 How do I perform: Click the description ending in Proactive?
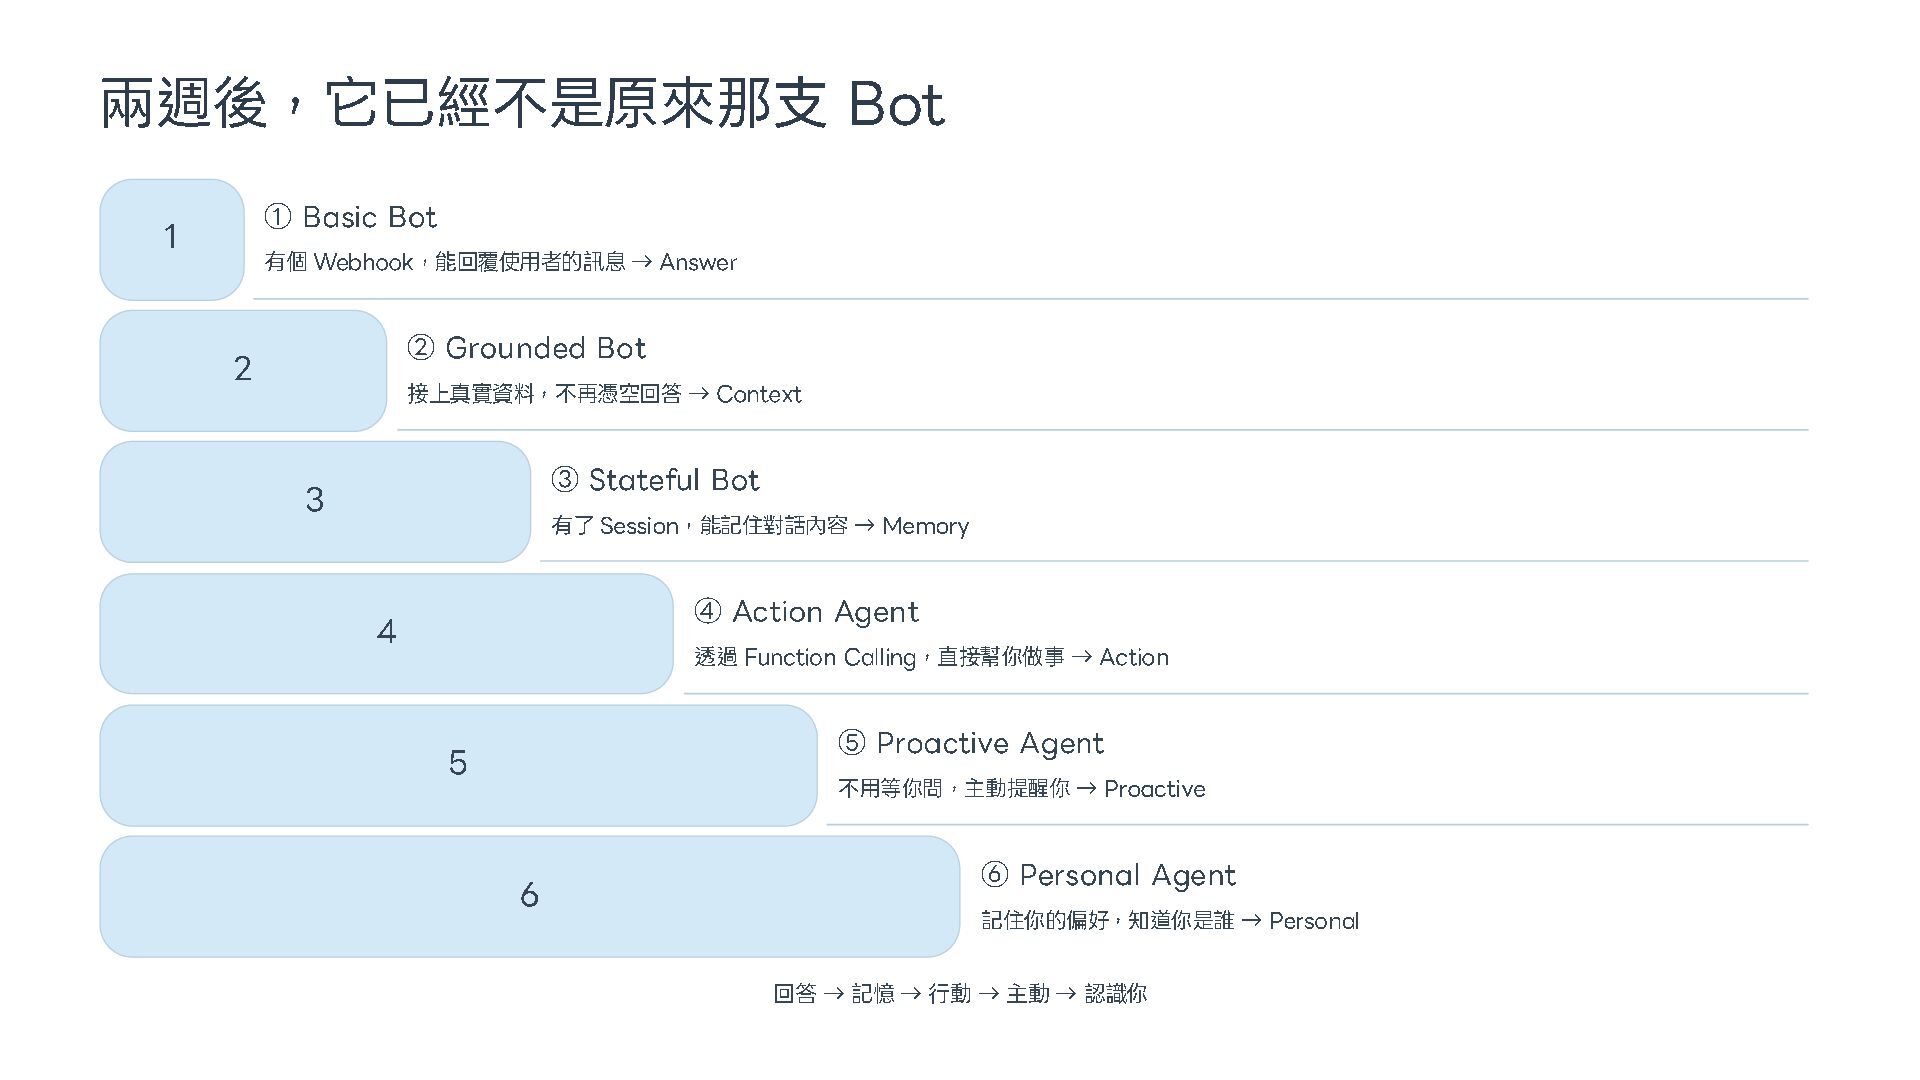(1021, 789)
